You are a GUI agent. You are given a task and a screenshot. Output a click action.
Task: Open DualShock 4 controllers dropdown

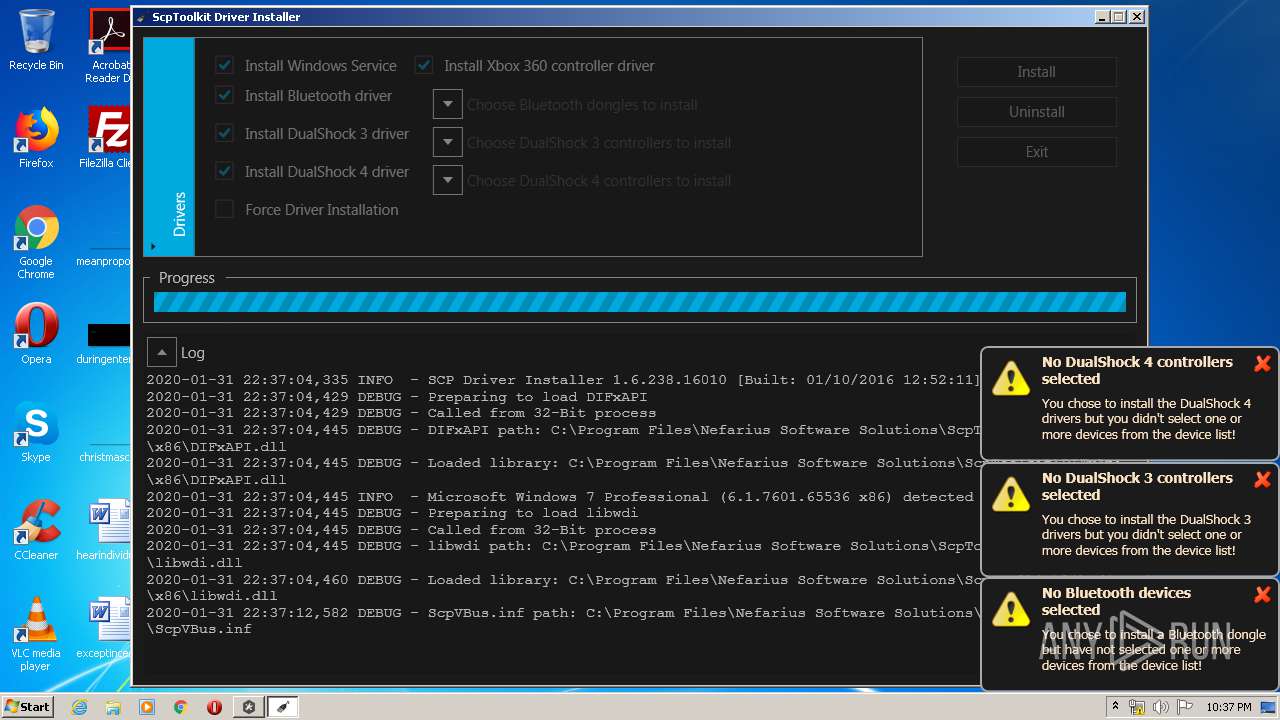(447, 180)
